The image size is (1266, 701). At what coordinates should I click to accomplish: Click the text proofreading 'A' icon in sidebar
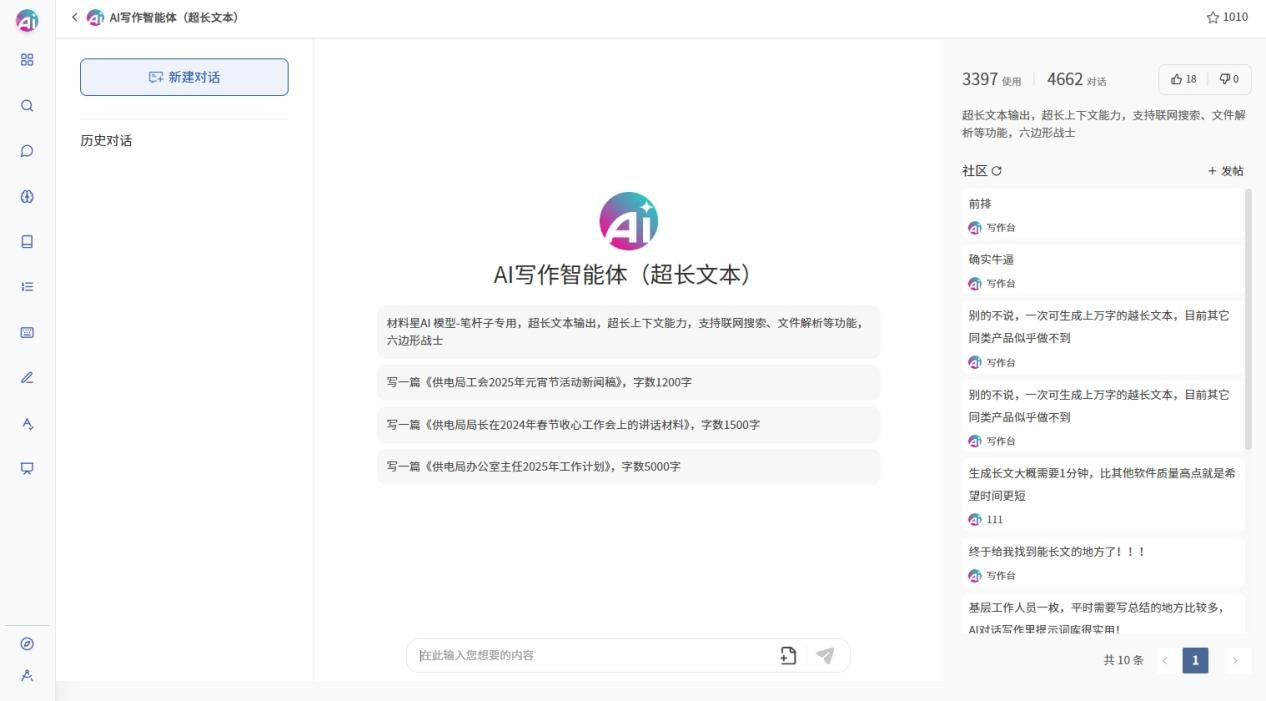coord(27,423)
